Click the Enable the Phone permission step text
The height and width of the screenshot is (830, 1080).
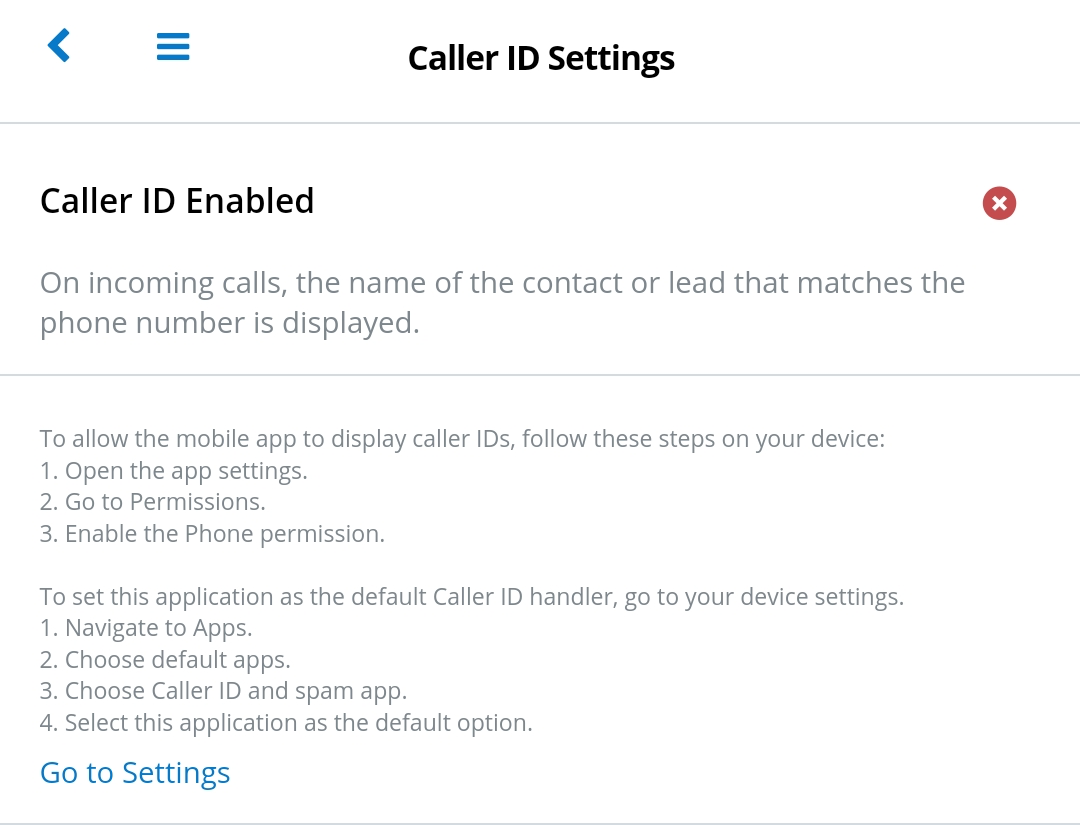(211, 533)
